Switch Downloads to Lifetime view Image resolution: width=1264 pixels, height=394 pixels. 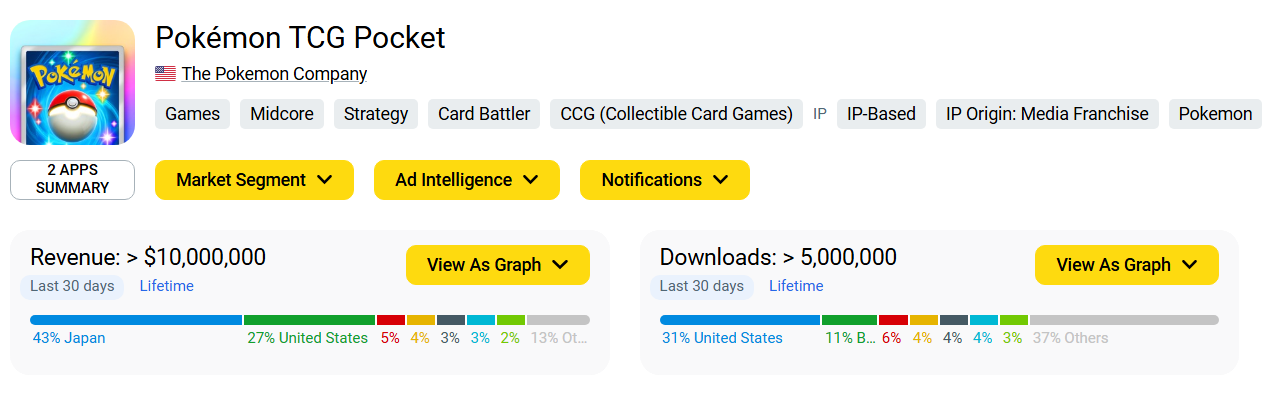(796, 286)
